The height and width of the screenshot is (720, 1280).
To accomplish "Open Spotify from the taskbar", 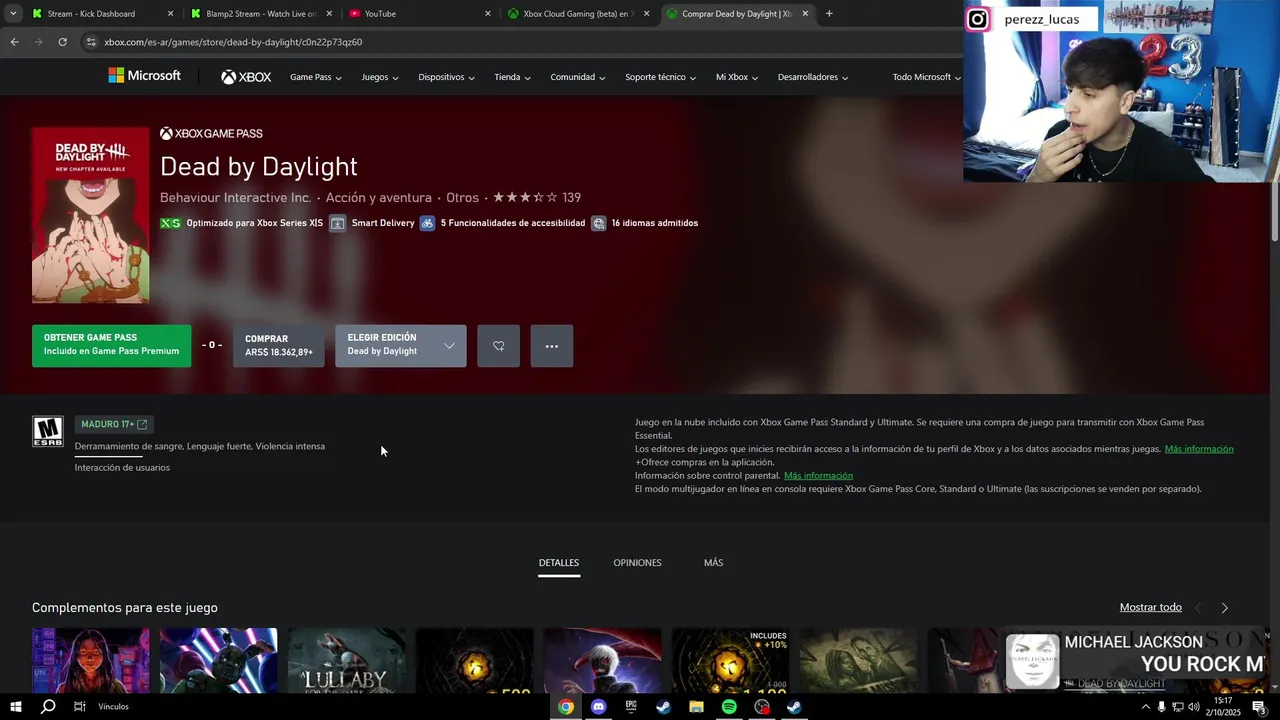I will tap(729, 707).
